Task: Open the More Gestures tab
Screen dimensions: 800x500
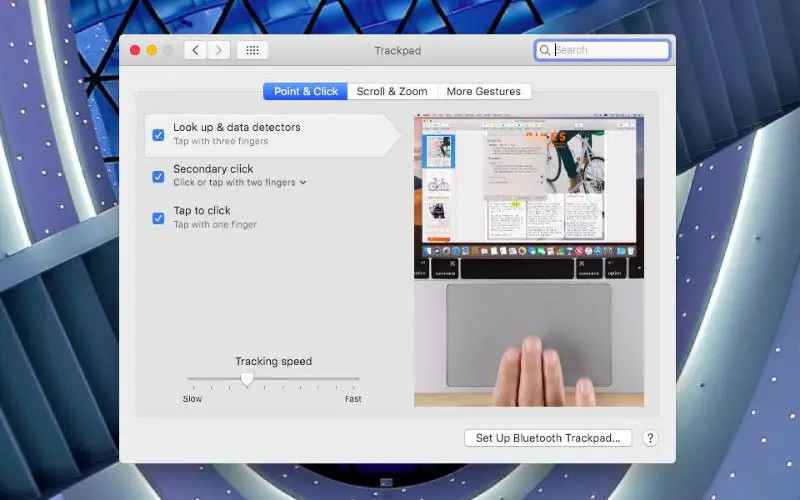Action: click(x=484, y=91)
